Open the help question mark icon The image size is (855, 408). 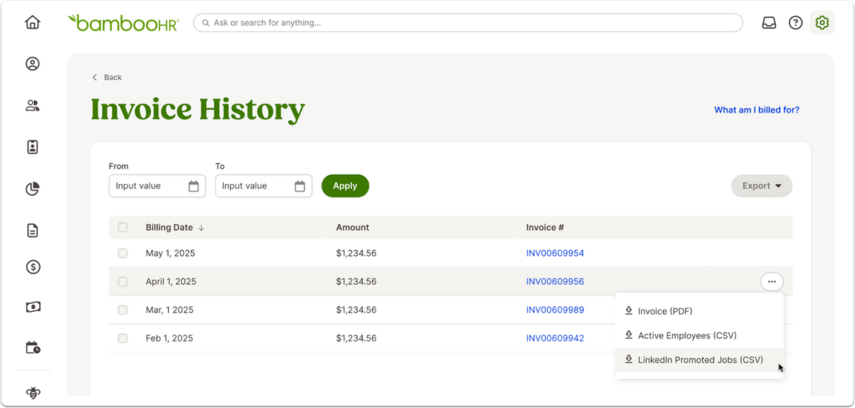coord(796,23)
